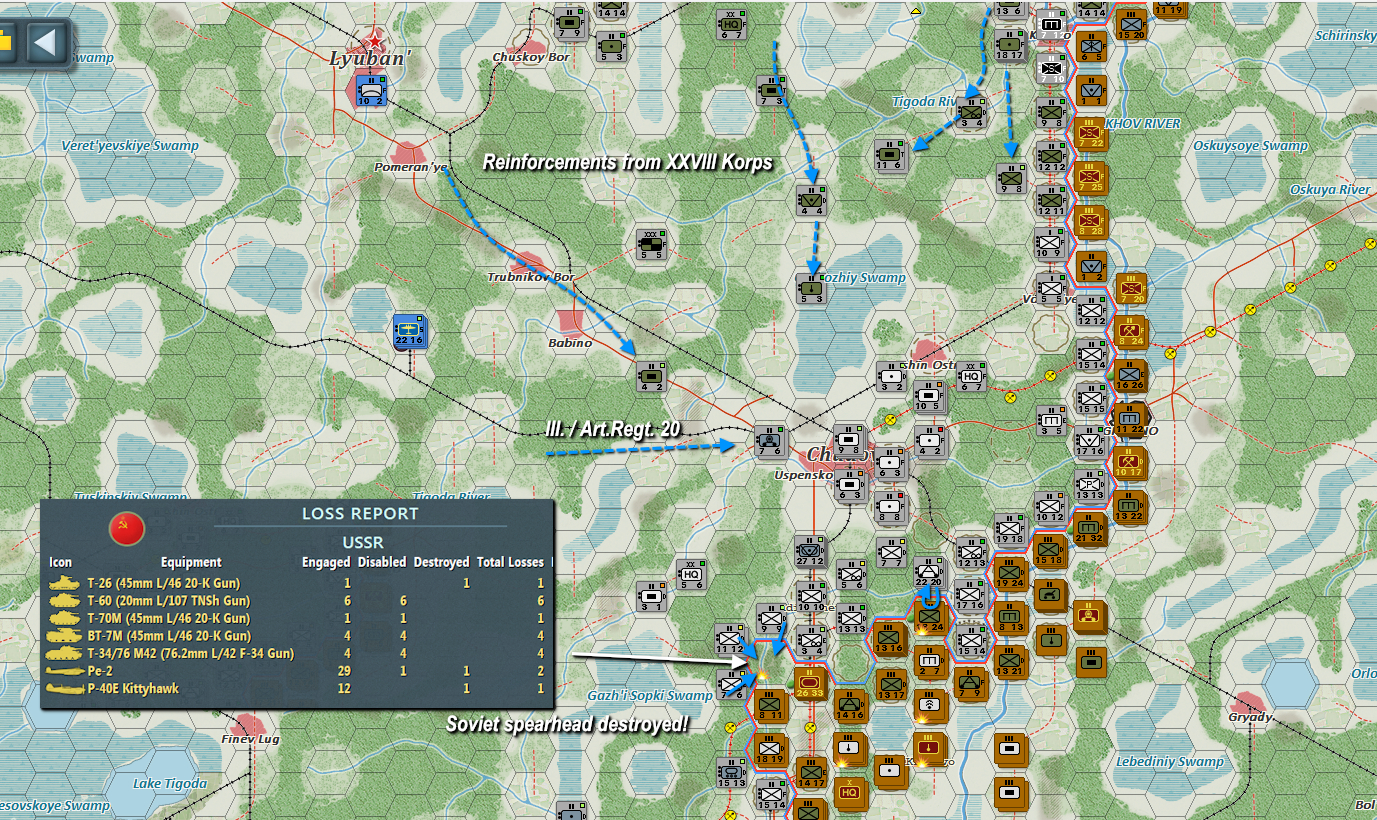Select the Soviet unit 7 20
The height and width of the screenshot is (820, 1377).
(x=1131, y=288)
